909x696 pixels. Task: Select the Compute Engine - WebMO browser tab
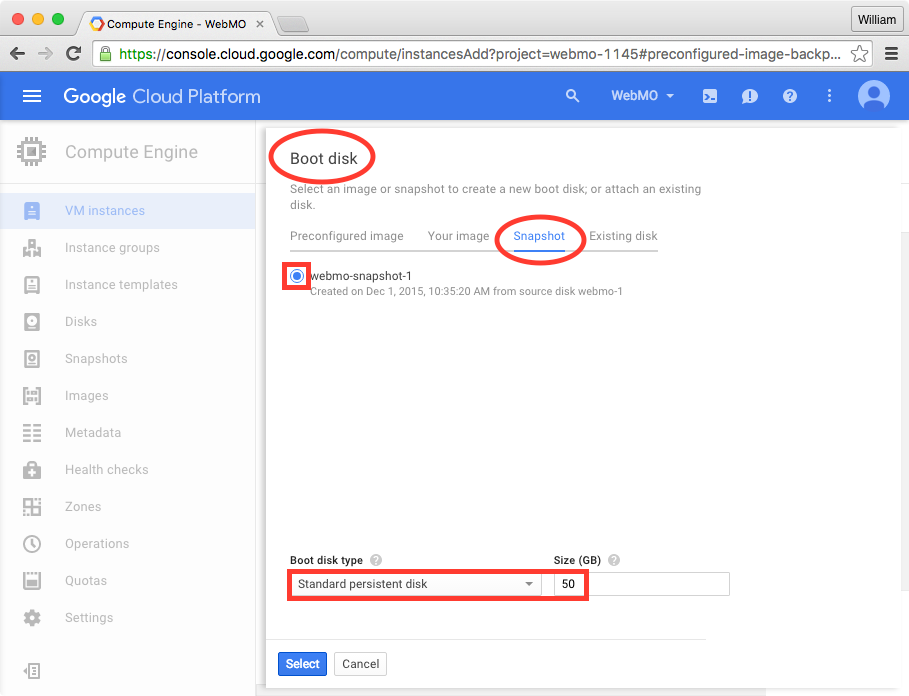176,24
